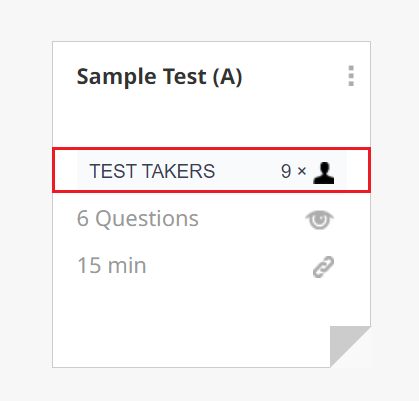Click the test taker person silhouette icon
Viewport: 419px width, 401px height.
(x=323, y=173)
